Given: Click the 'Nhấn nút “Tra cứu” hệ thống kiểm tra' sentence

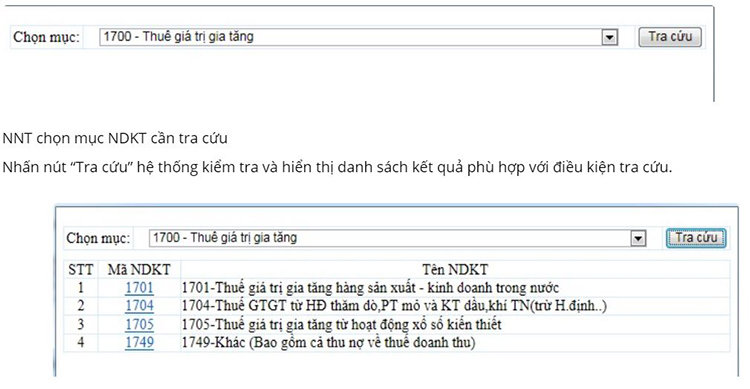Looking at the screenshot, I should pyautogui.click(x=337, y=167).
